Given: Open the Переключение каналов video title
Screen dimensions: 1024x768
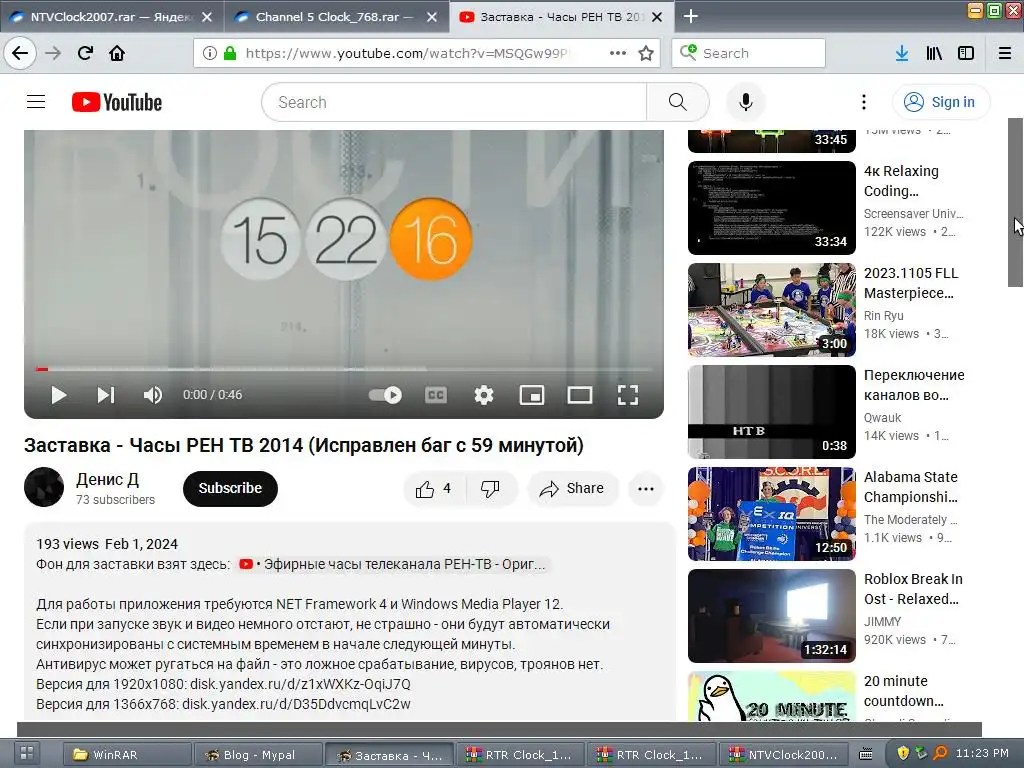Looking at the screenshot, I should coord(914,385).
